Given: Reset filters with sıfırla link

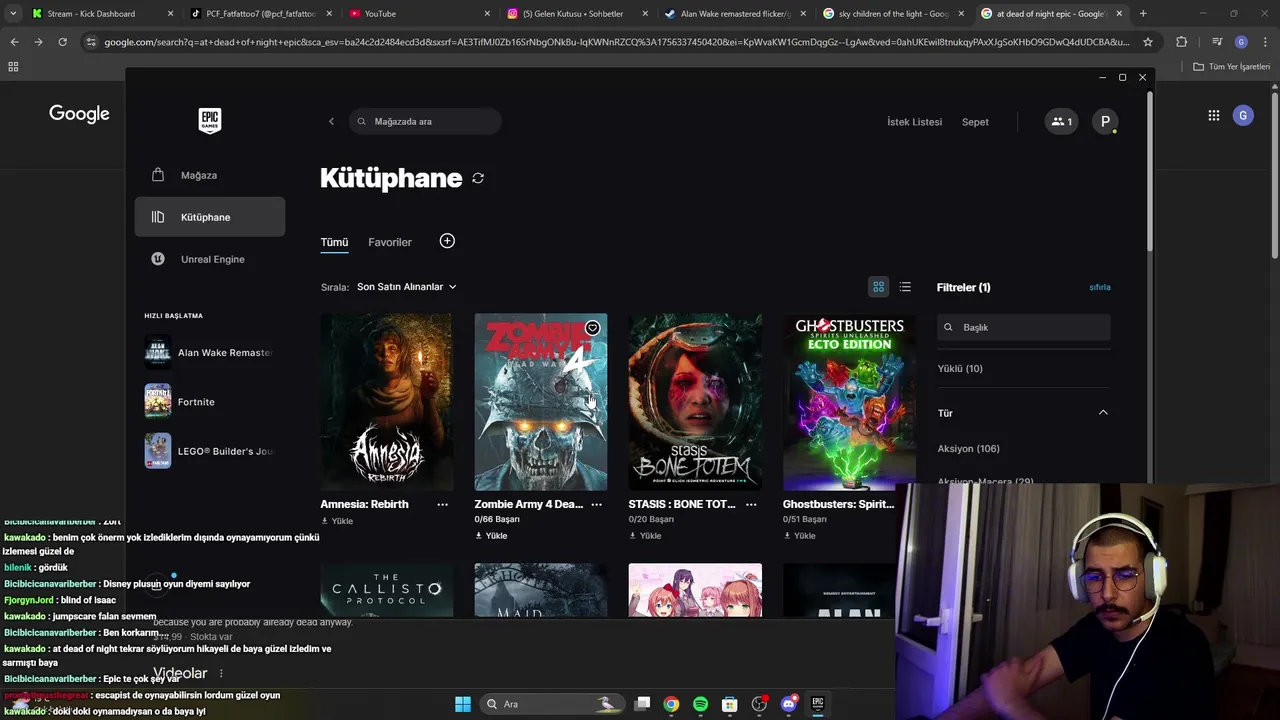Looking at the screenshot, I should click(1100, 287).
